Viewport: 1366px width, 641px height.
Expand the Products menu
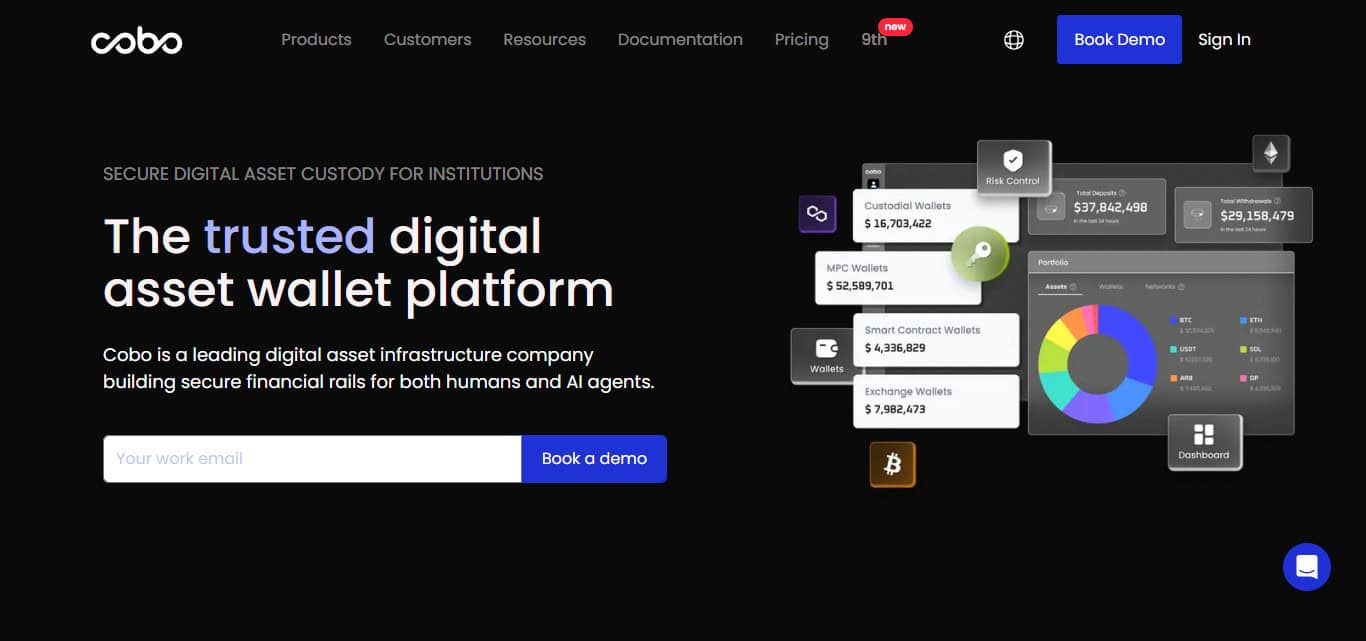click(x=316, y=40)
